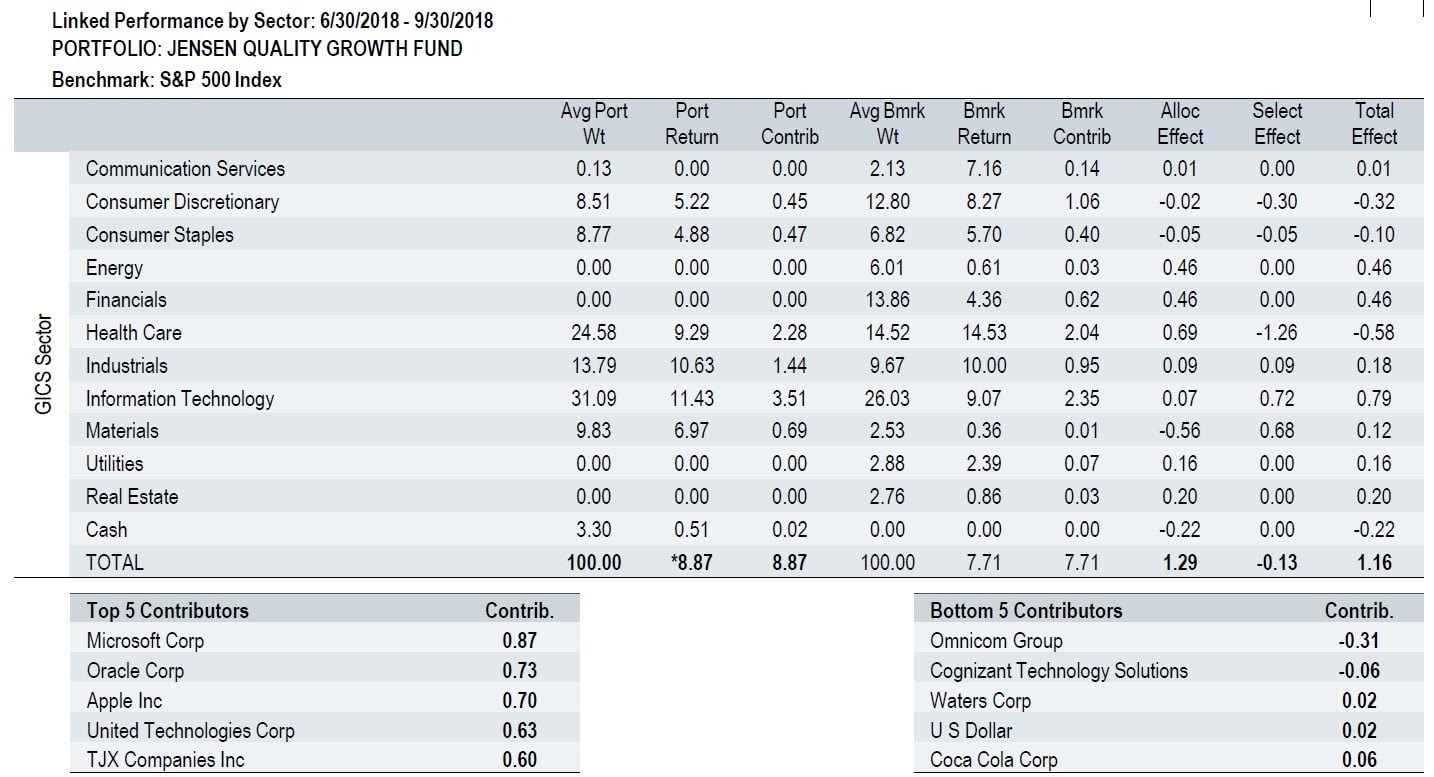
Task: Select the Communication Services row label
Action: pos(185,169)
